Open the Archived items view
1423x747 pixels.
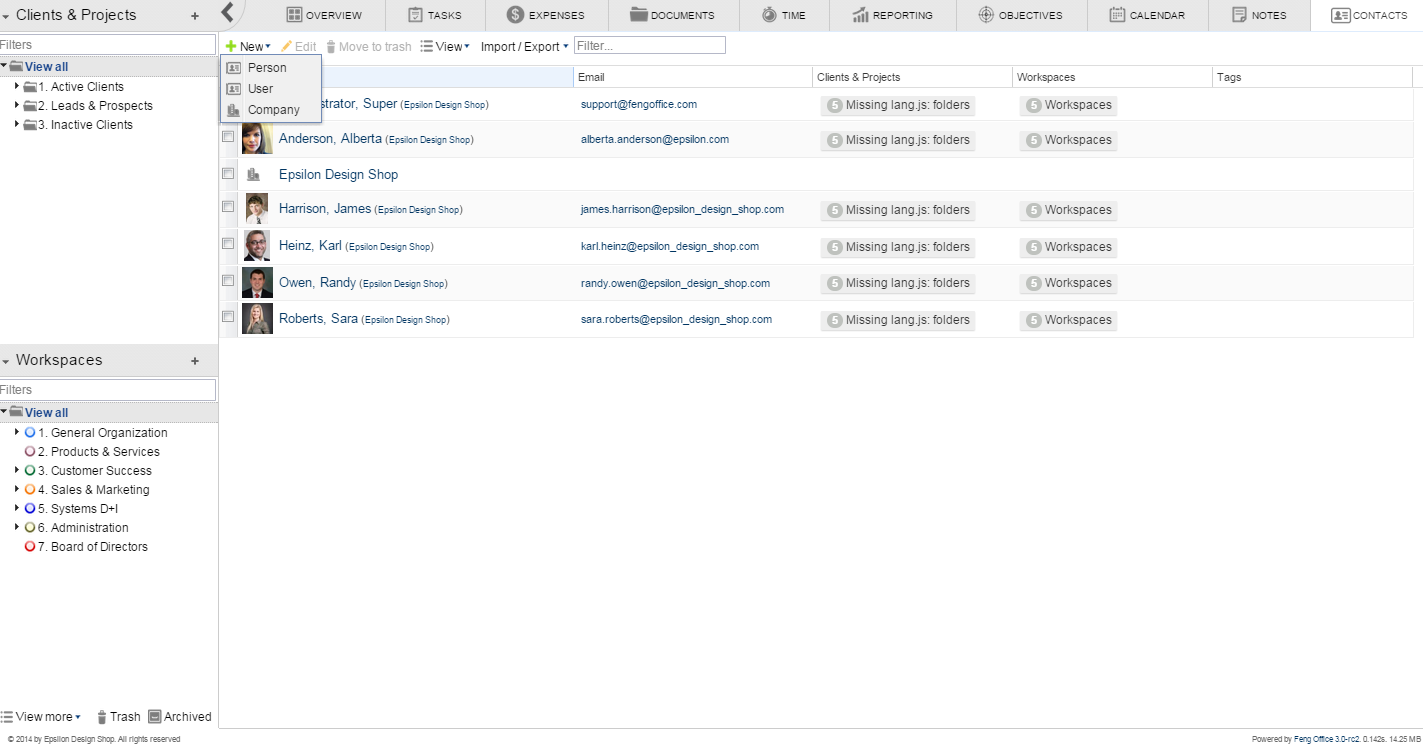[x=180, y=717]
